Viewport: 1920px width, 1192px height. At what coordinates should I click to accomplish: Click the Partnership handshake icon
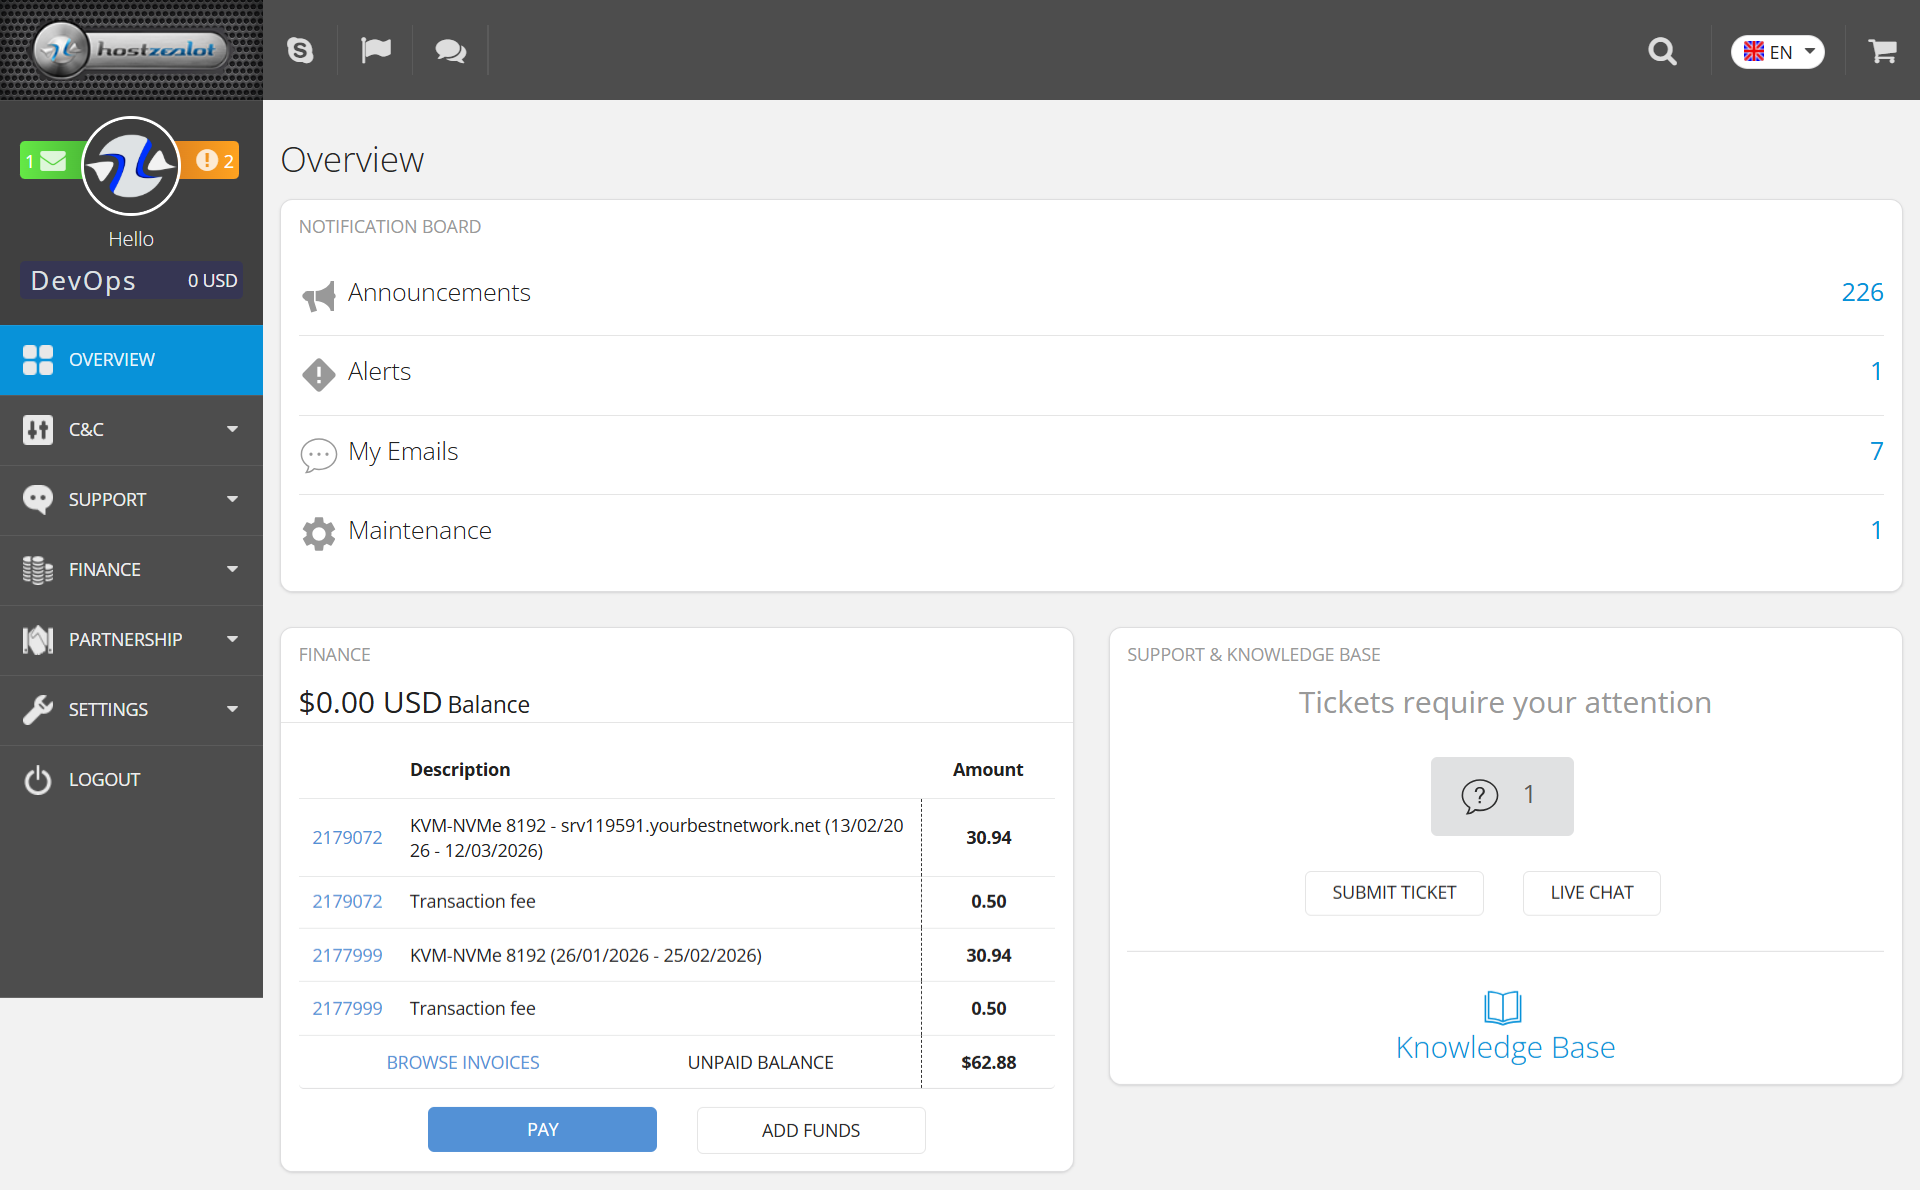pyautogui.click(x=38, y=640)
